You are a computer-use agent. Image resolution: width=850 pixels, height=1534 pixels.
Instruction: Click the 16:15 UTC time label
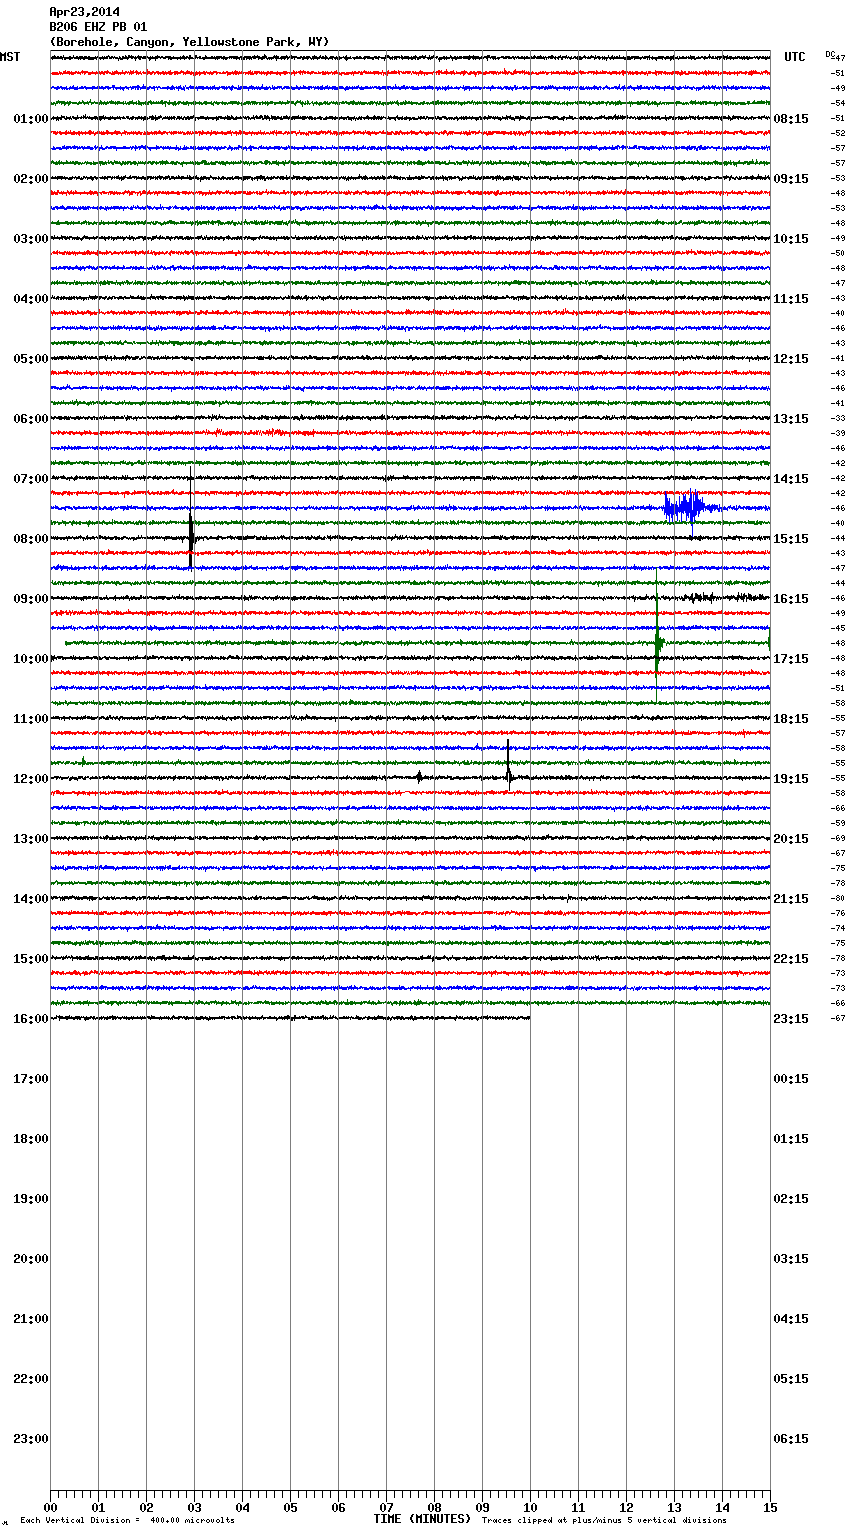coord(791,599)
